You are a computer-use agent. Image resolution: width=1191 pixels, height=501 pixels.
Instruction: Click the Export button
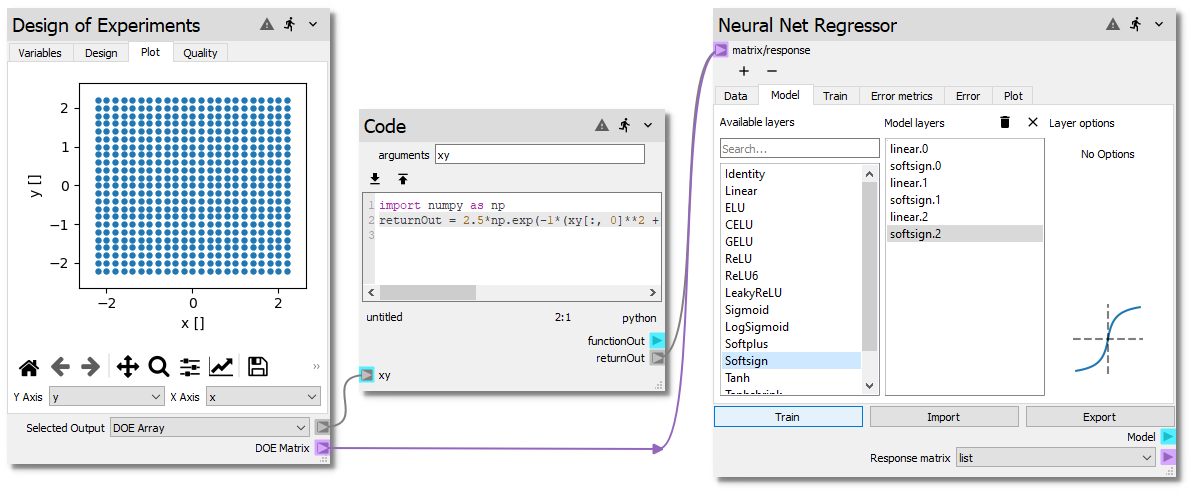[x=1099, y=417]
